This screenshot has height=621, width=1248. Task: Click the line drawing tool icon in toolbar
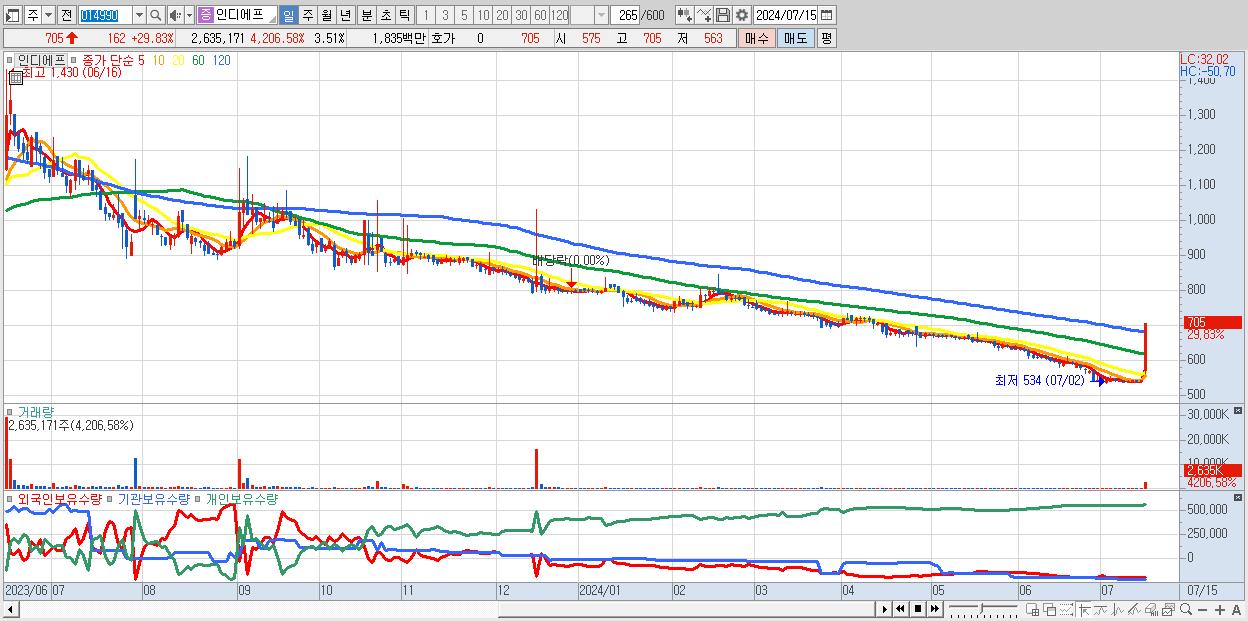pyautogui.click(x=704, y=15)
